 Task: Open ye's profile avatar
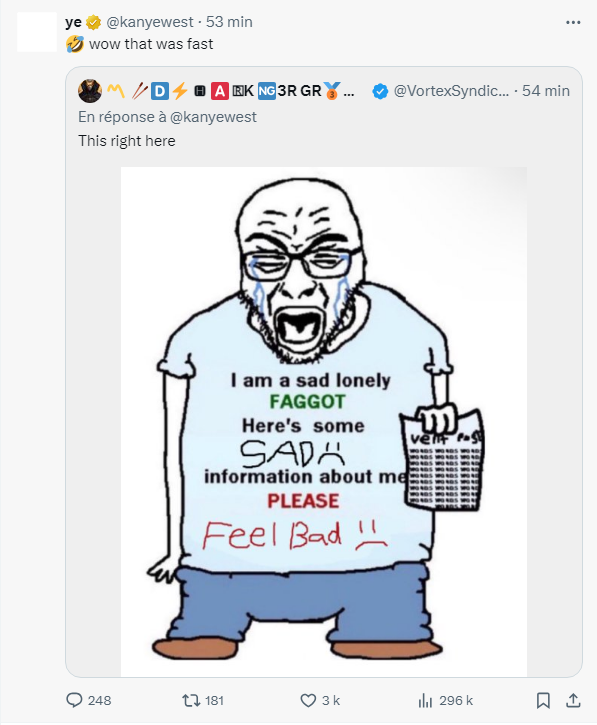[x=37, y=32]
